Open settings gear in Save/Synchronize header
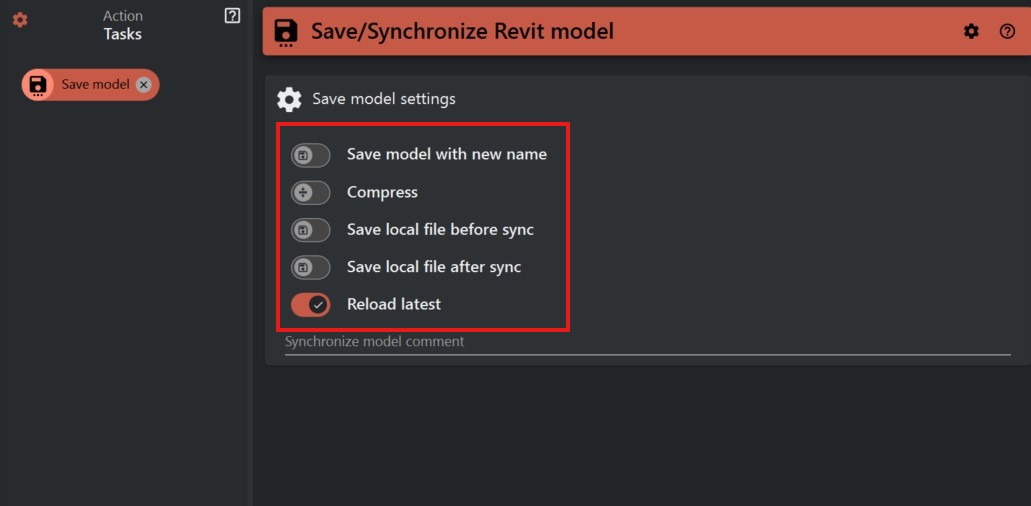Image resolution: width=1031 pixels, height=506 pixels. 971,31
